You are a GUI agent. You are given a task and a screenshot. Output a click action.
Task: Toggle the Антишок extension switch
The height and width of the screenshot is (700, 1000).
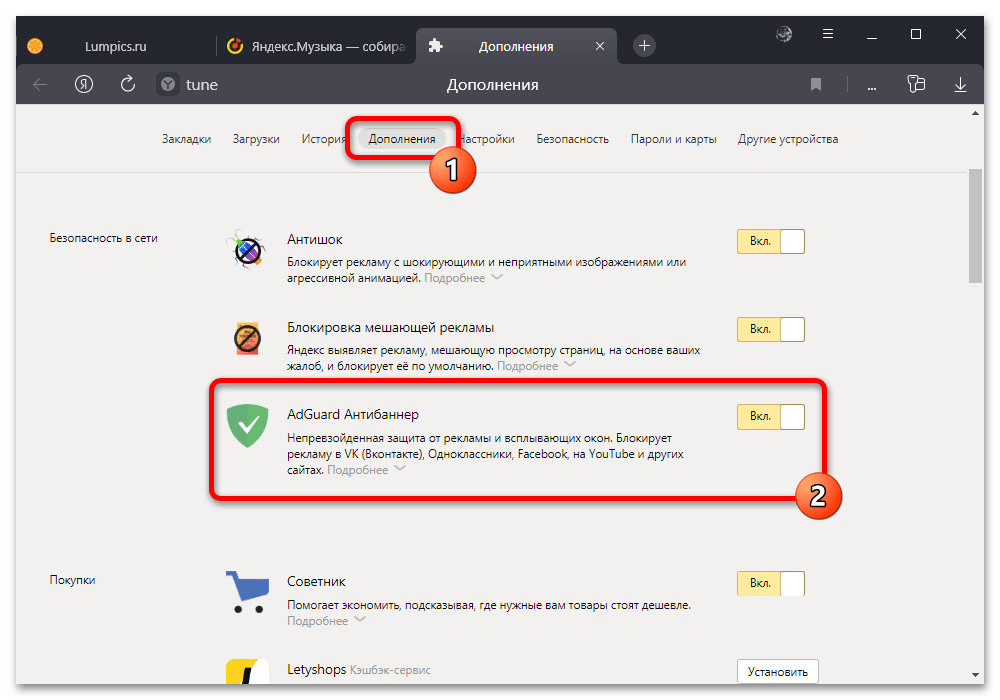pos(770,242)
